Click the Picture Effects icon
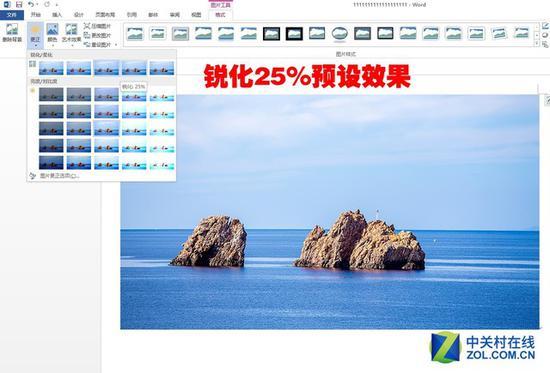This screenshot has height=373, width=550. point(545,35)
